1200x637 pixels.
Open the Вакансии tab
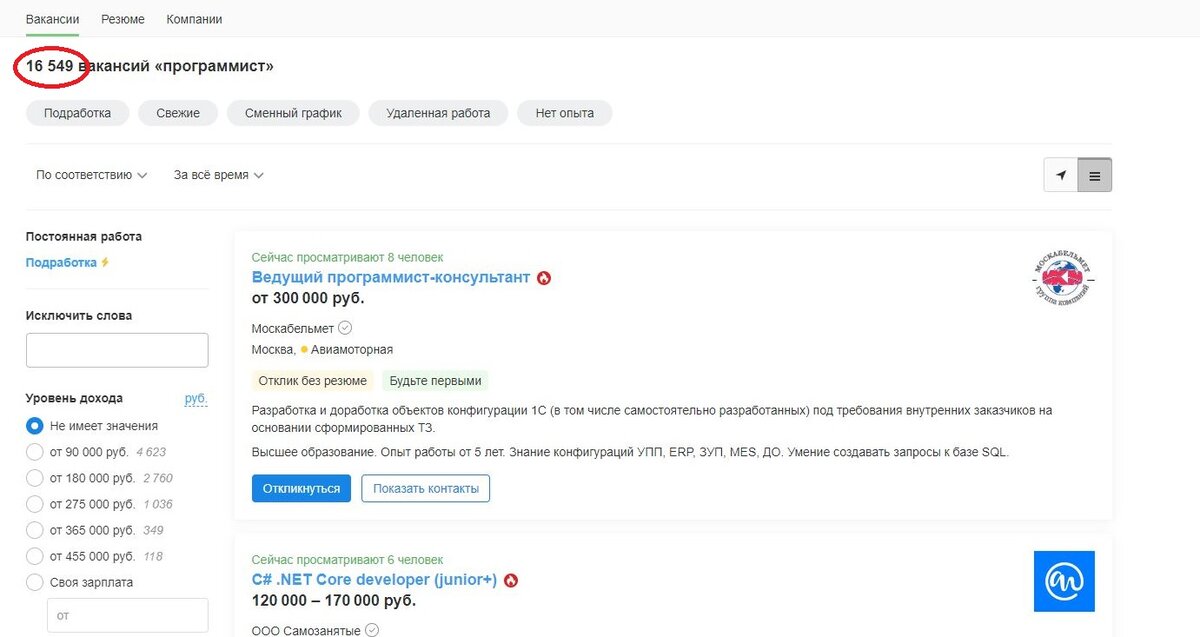click(53, 19)
